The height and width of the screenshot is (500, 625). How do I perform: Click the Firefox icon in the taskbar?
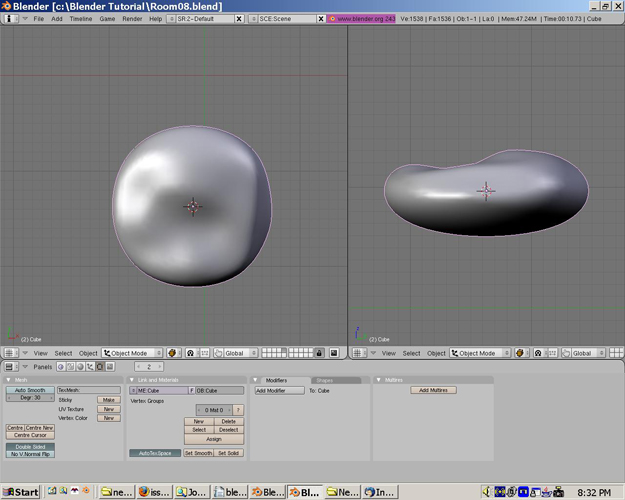(x=143, y=492)
